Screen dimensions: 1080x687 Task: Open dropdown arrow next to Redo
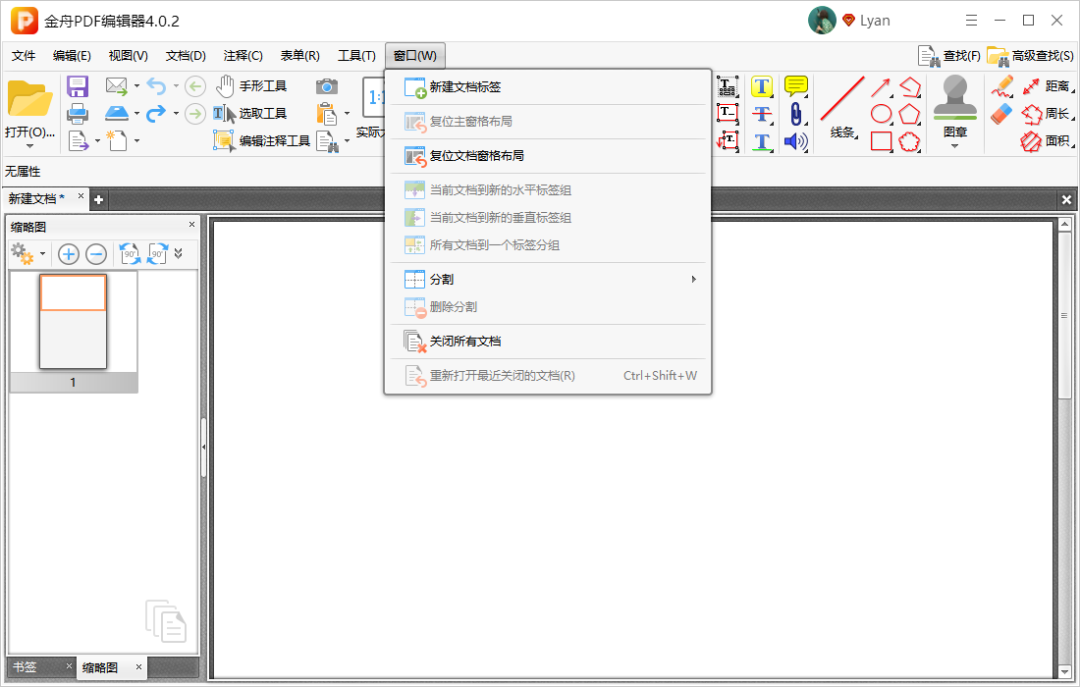point(176,113)
